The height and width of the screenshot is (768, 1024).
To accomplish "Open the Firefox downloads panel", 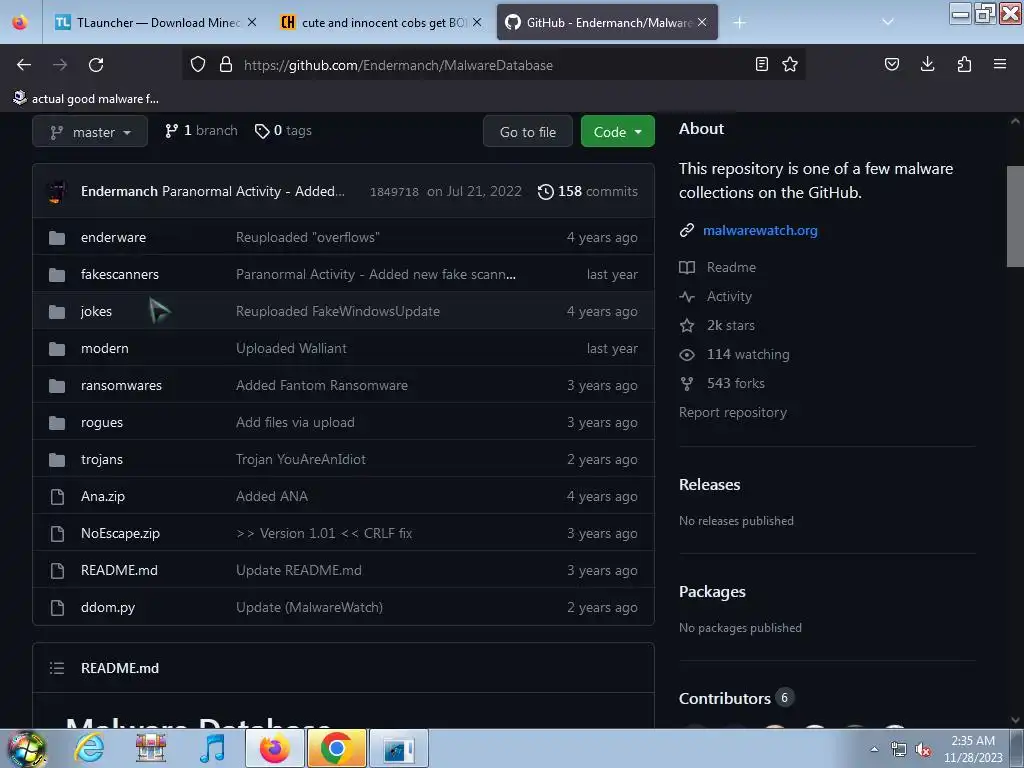I will tap(927, 64).
